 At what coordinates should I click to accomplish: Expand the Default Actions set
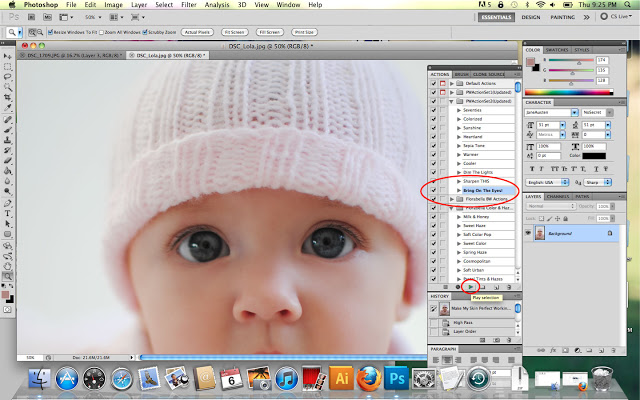452,83
